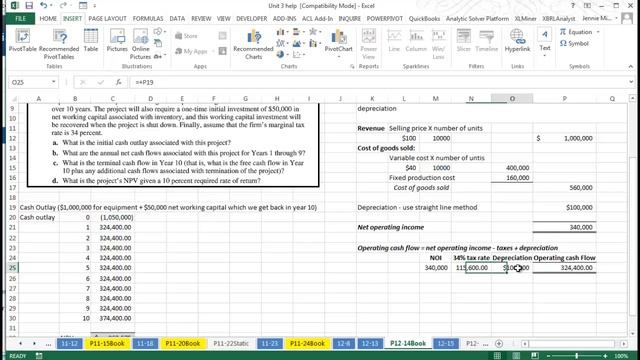Click the Save icon in quick access toolbar
The image size is (640, 360).
tap(29, 6)
